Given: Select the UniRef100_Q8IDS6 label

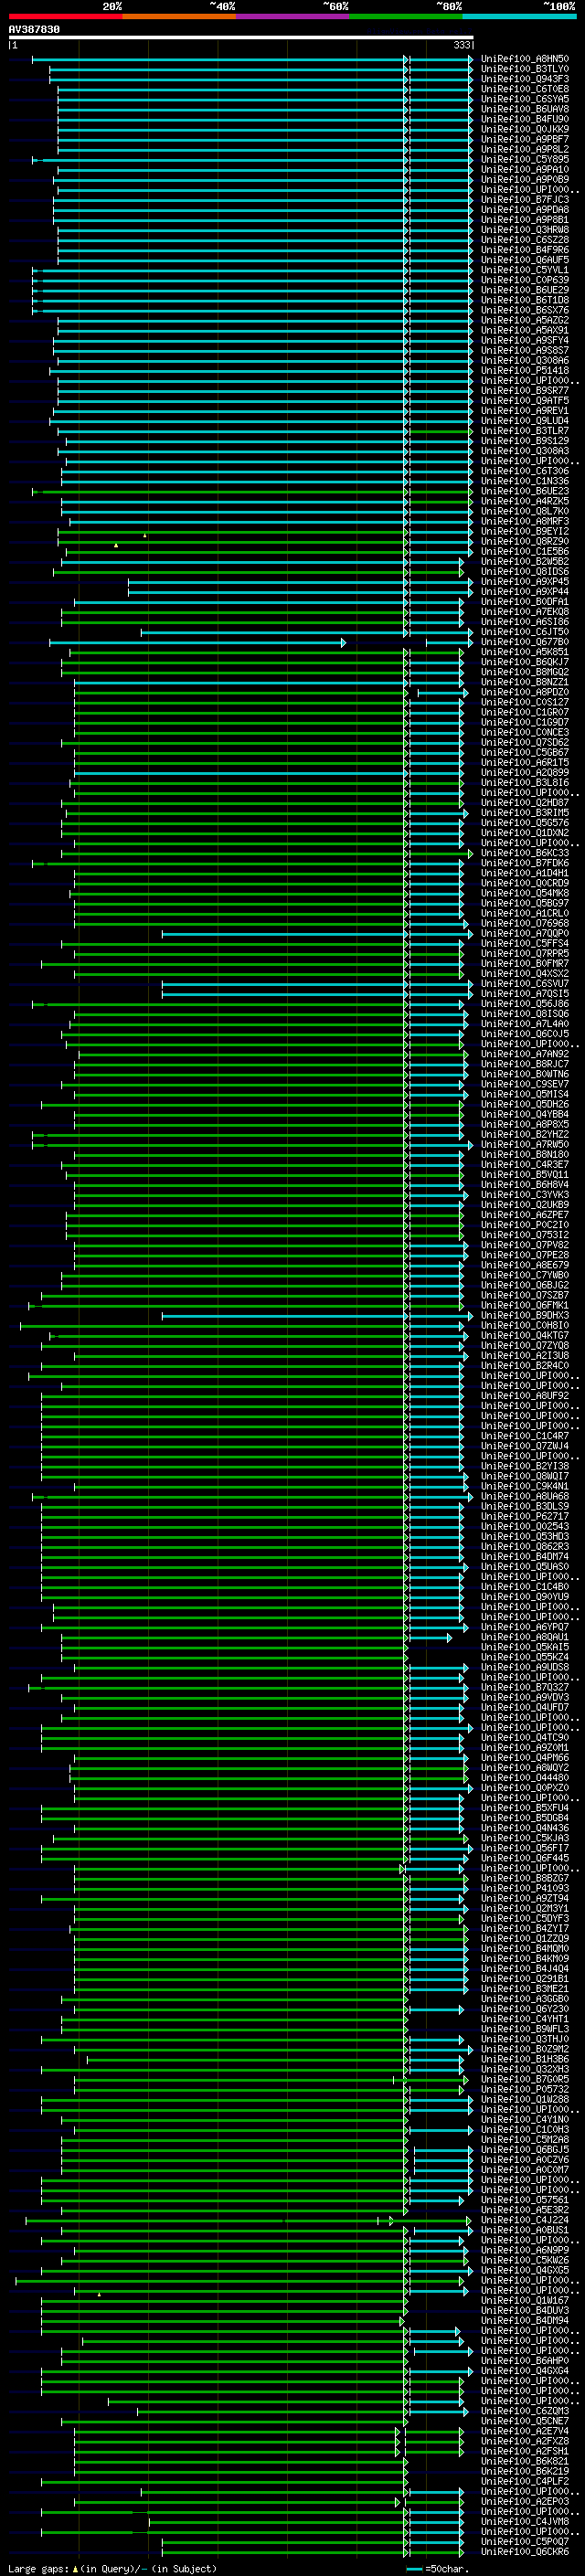Looking at the screenshot, I should click(525, 572).
